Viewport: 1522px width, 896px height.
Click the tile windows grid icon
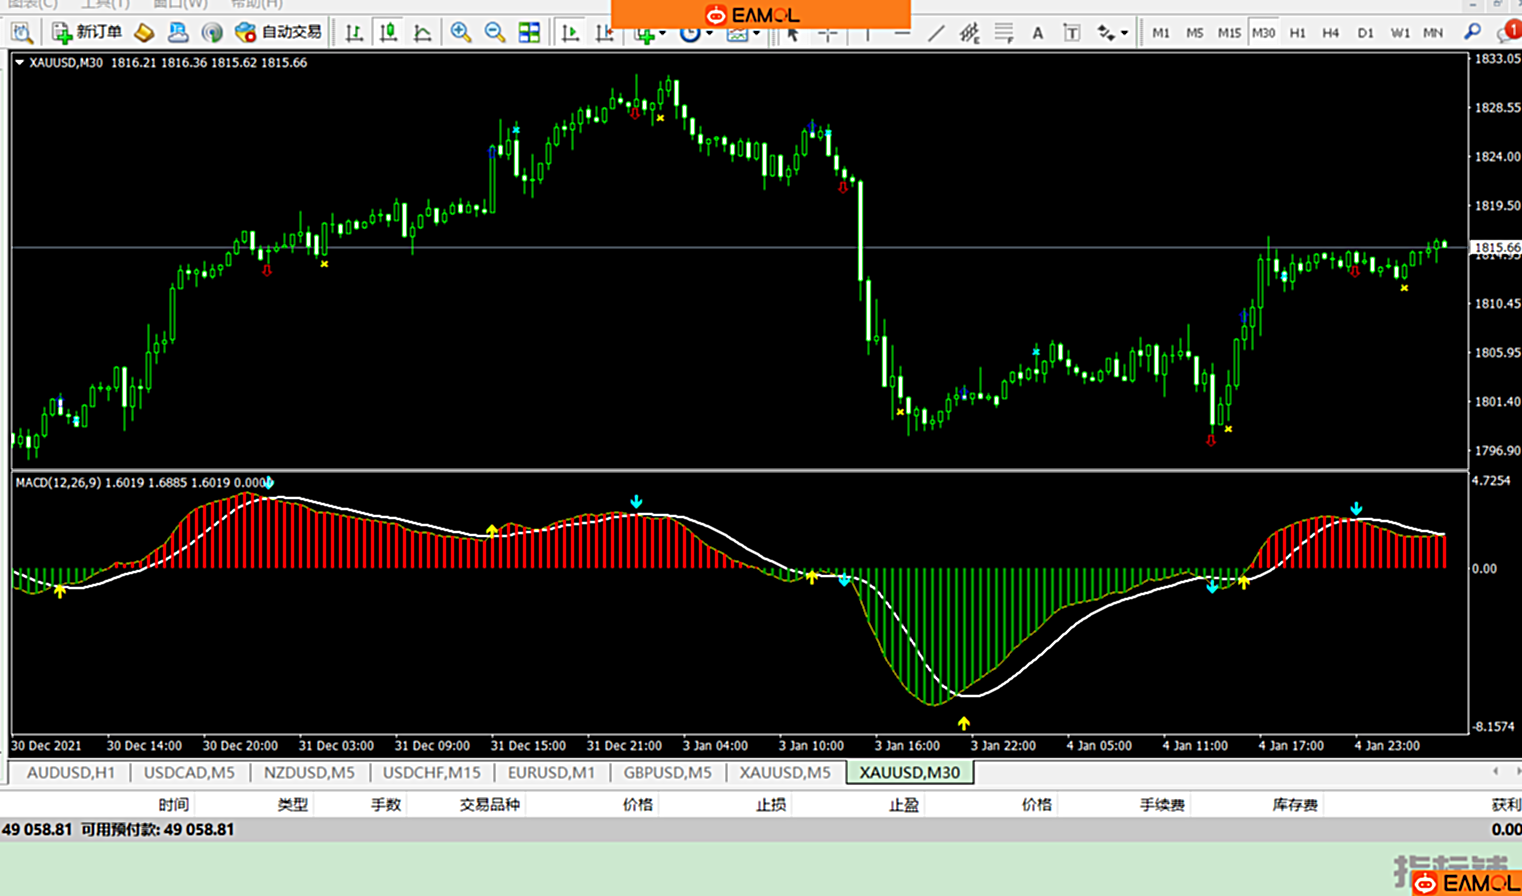point(529,33)
